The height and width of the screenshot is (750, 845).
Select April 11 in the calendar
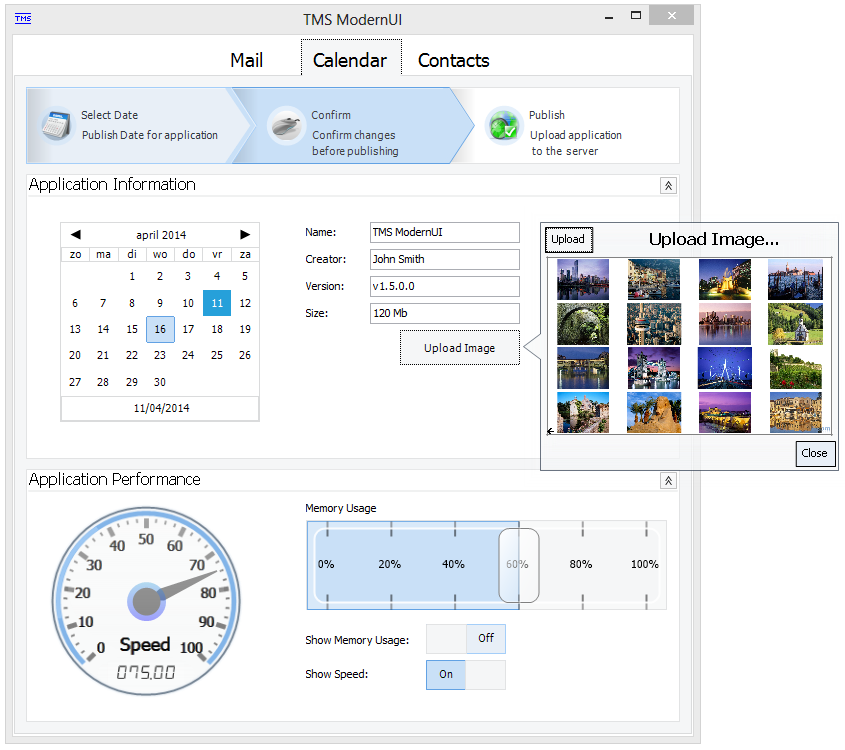(x=217, y=303)
